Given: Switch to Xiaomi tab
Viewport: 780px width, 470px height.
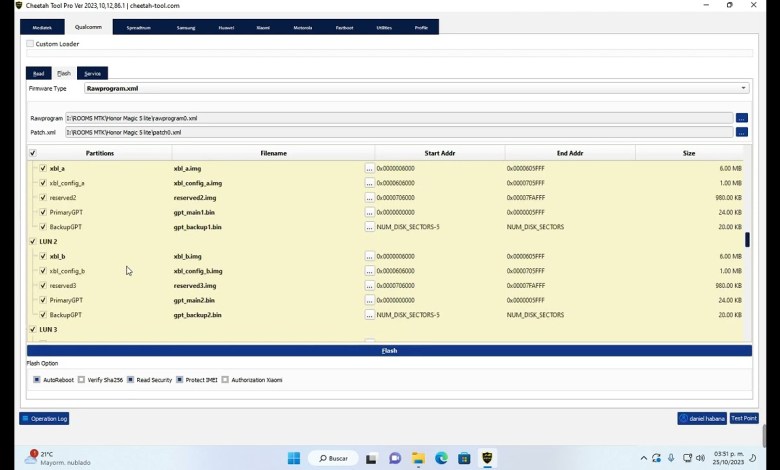Looking at the screenshot, I should point(263,27).
